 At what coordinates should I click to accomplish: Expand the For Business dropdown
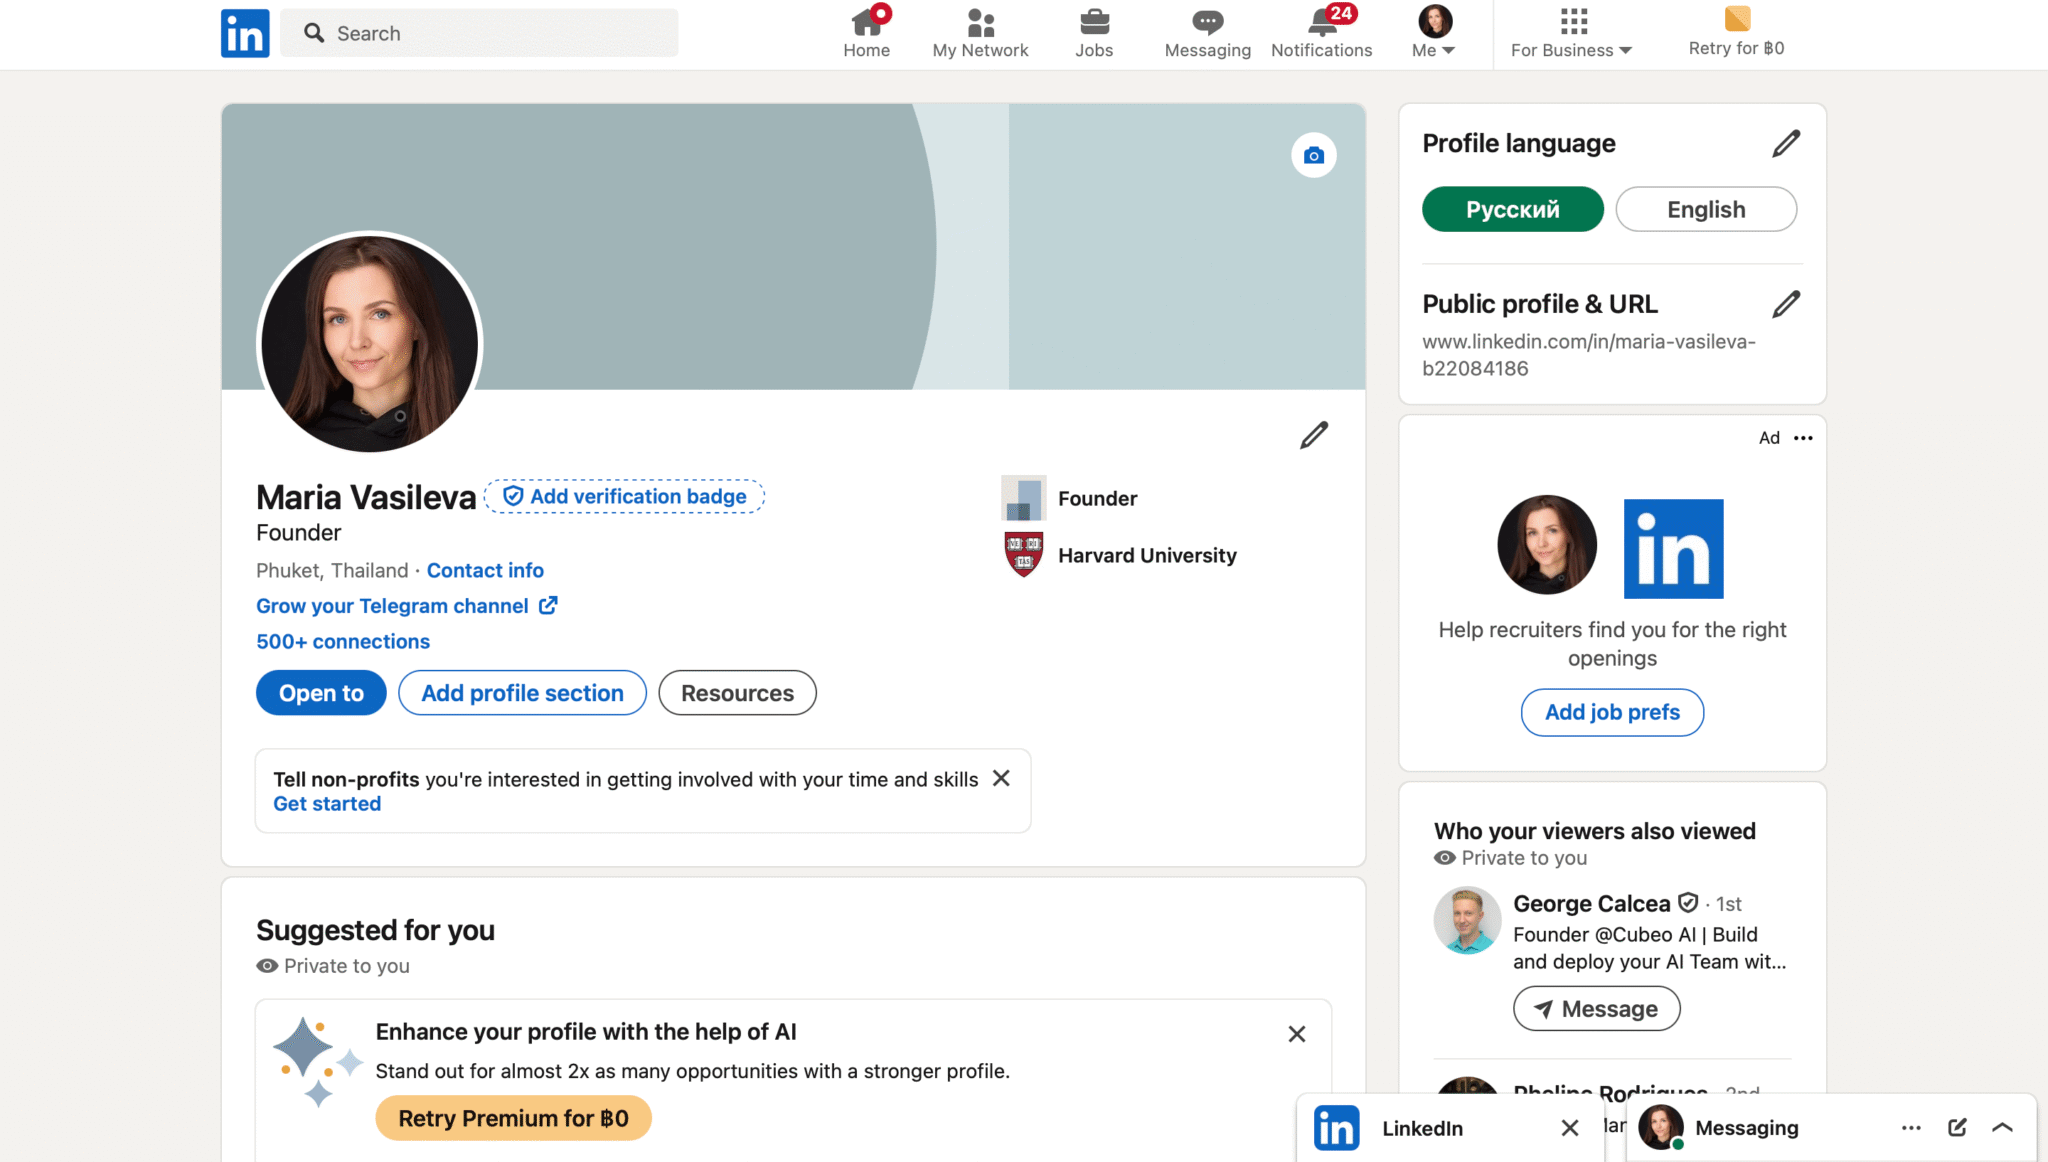tap(1571, 50)
